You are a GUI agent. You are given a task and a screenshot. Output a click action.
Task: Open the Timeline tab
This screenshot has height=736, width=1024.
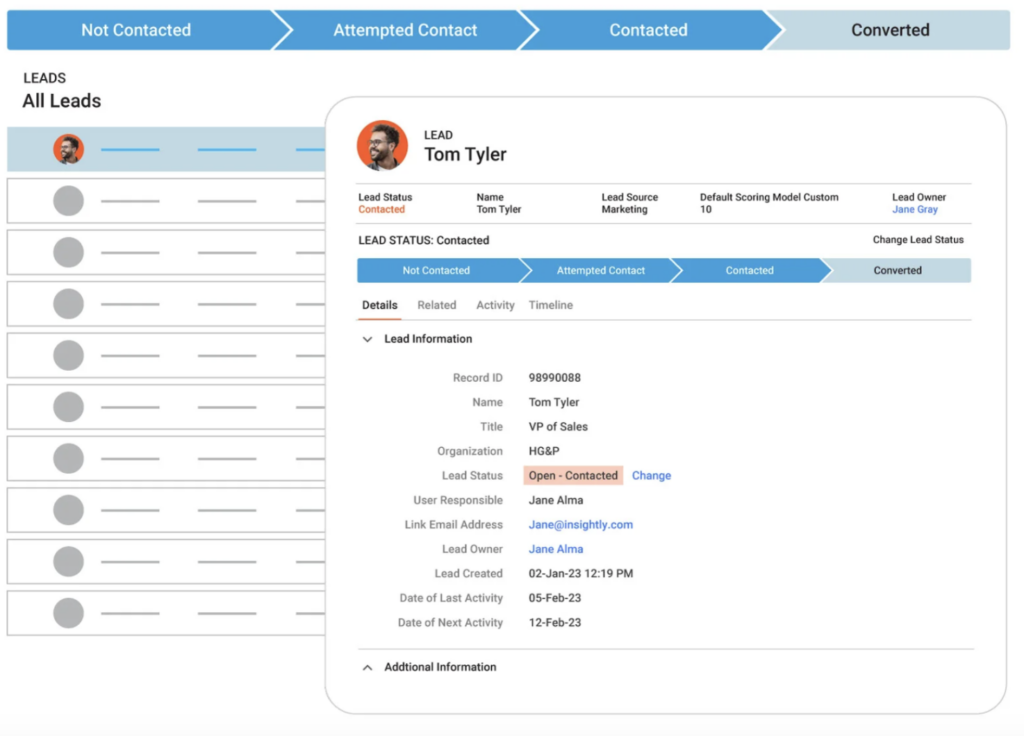click(550, 305)
